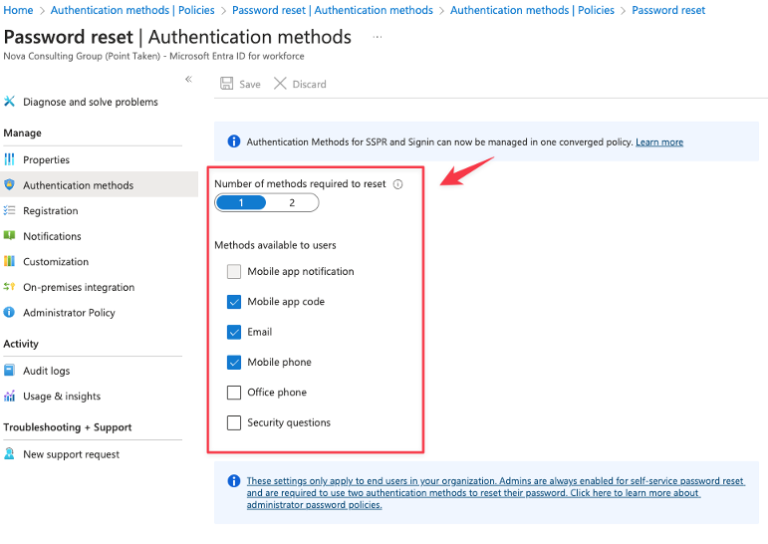Click the Customization sidebar icon
The image size is (768, 544).
coord(10,262)
